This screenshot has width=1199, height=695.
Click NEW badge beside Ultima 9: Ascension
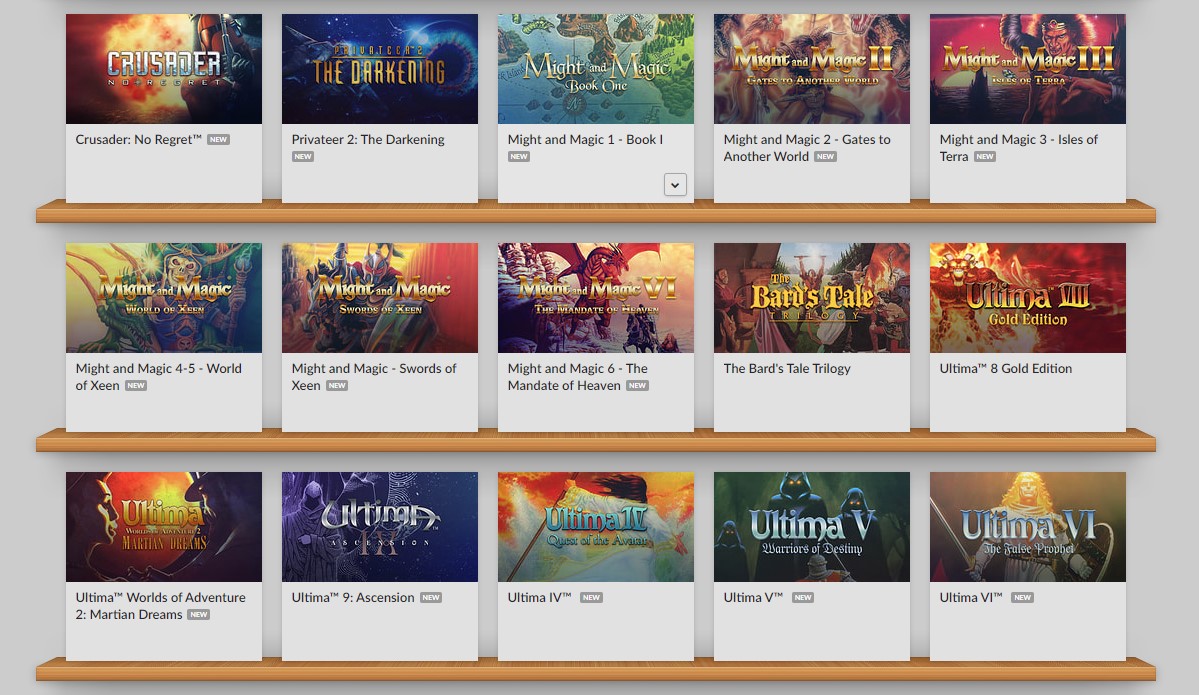pyautogui.click(x=431, y=597)
